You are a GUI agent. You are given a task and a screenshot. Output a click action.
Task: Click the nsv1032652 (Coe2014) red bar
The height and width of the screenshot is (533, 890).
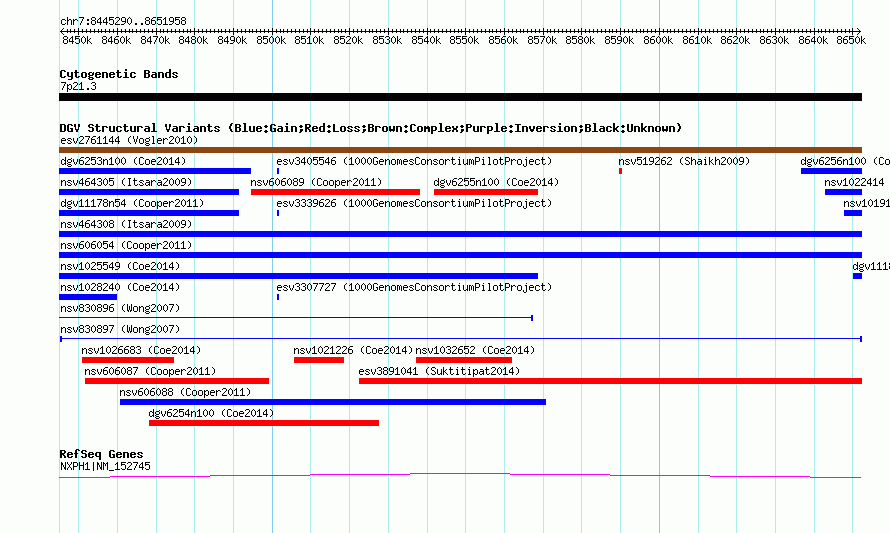[x=464, y=360]
